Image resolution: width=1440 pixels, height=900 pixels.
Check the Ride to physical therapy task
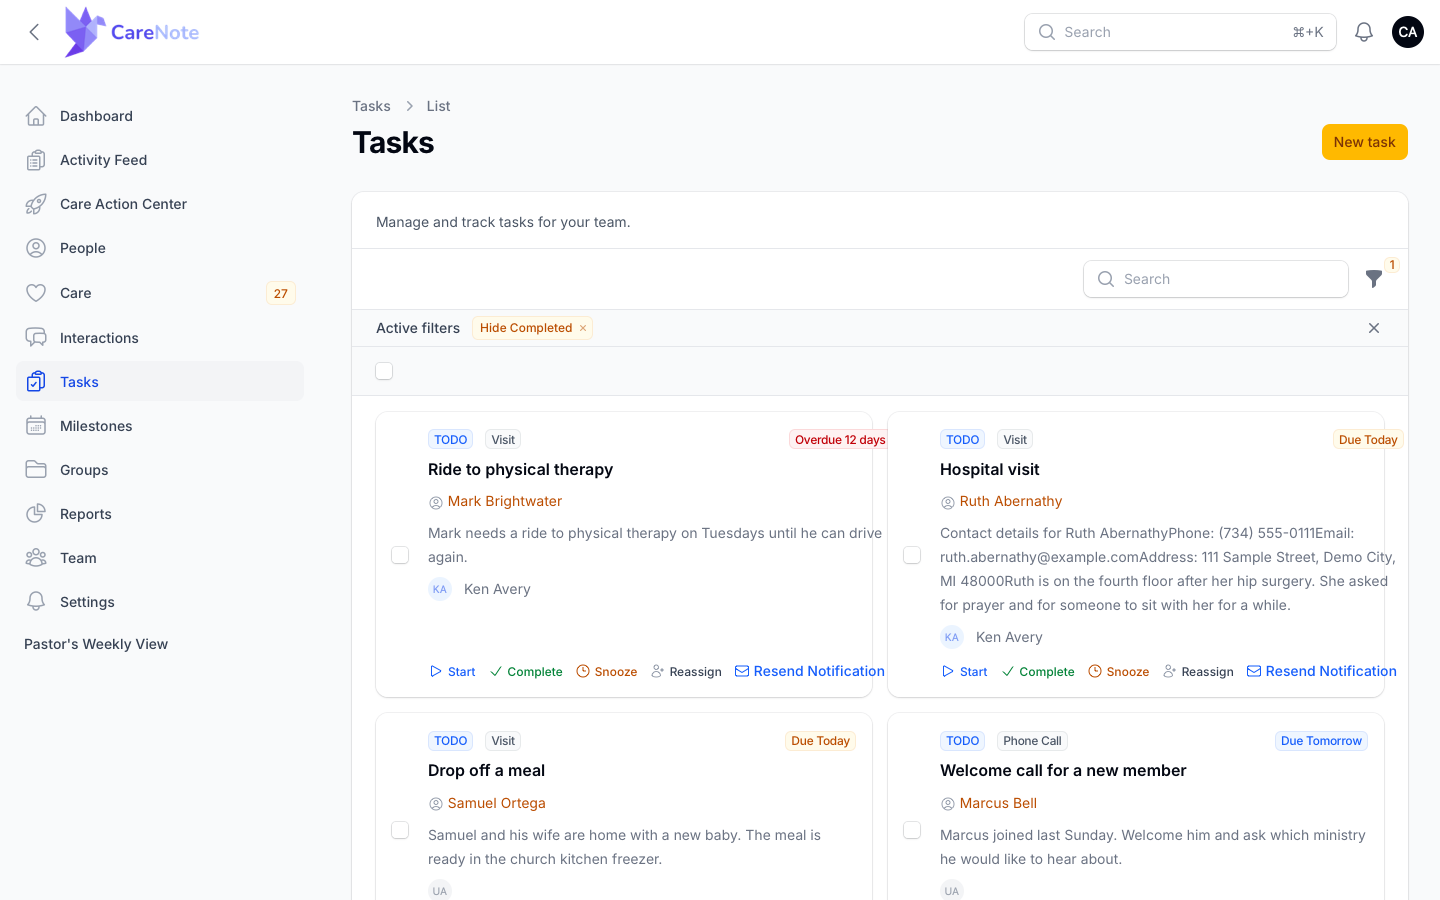(400, 555)
